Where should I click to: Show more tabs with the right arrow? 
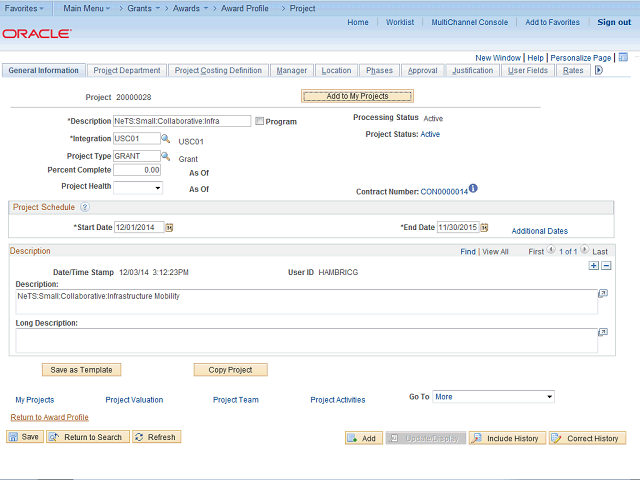(x=599, y=71)
